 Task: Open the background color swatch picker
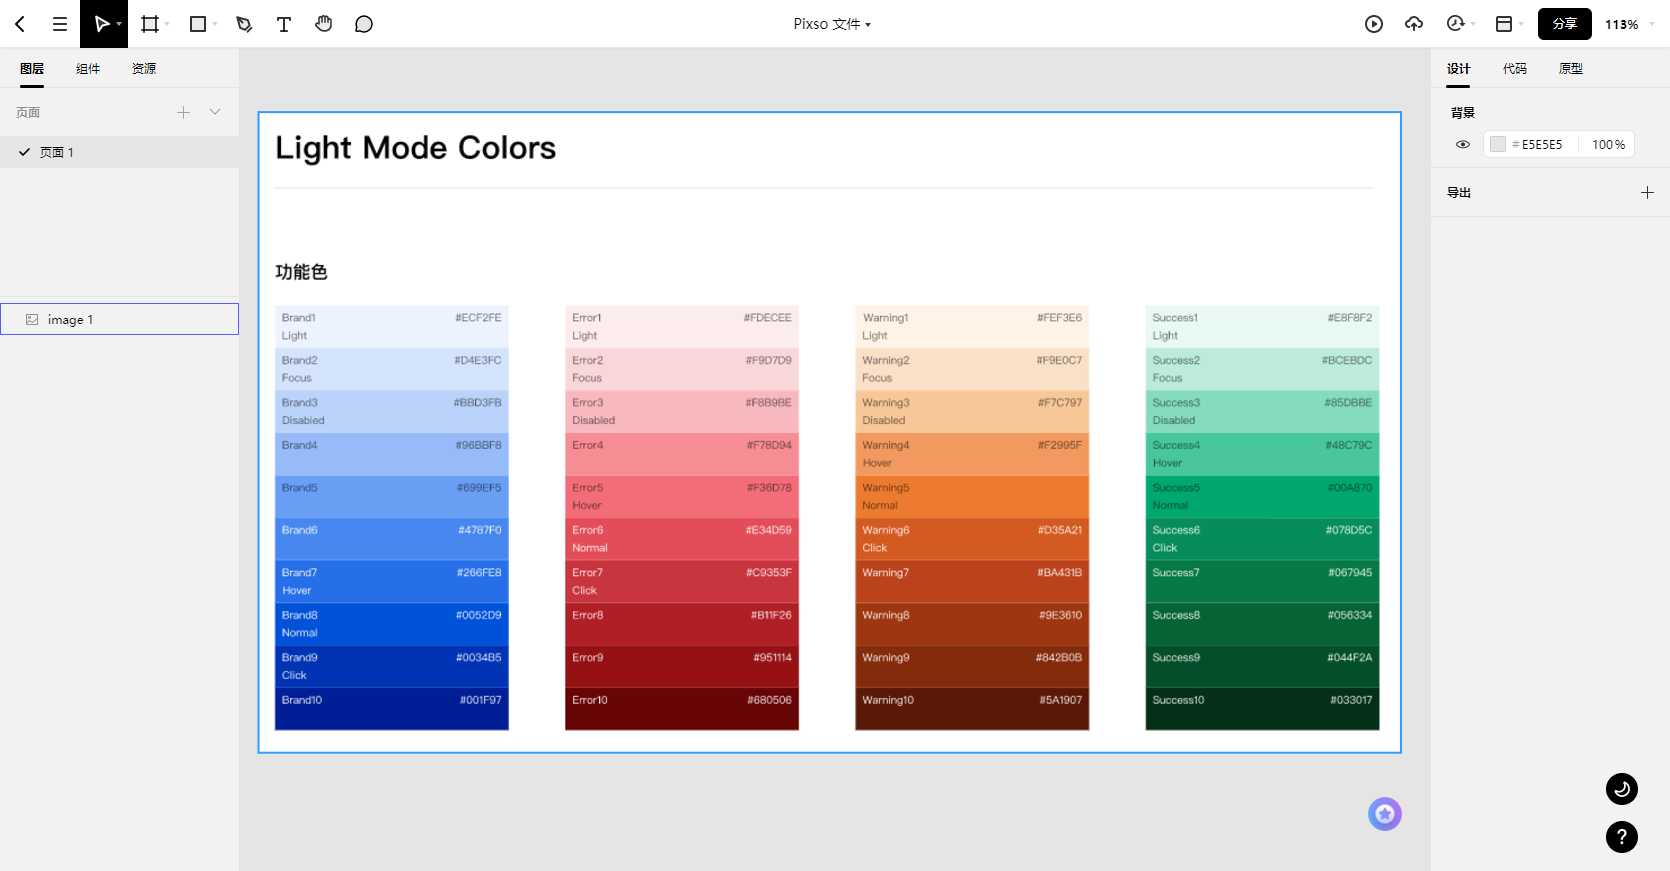[x=1498, y=145]
